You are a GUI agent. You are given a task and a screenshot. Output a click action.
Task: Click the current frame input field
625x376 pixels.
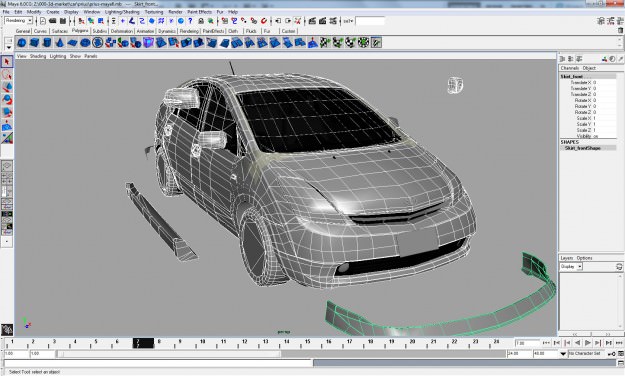click(x=527, y=343)
